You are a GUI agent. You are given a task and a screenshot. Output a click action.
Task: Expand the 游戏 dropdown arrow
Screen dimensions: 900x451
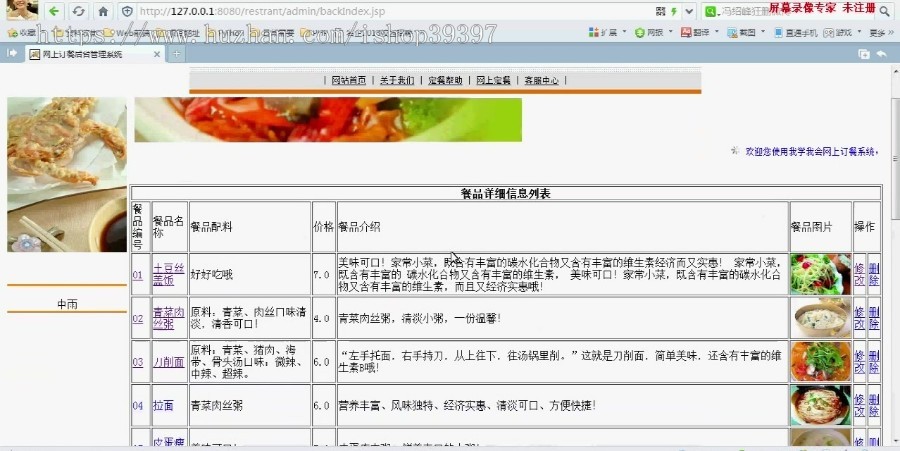(x=859, y=32)
